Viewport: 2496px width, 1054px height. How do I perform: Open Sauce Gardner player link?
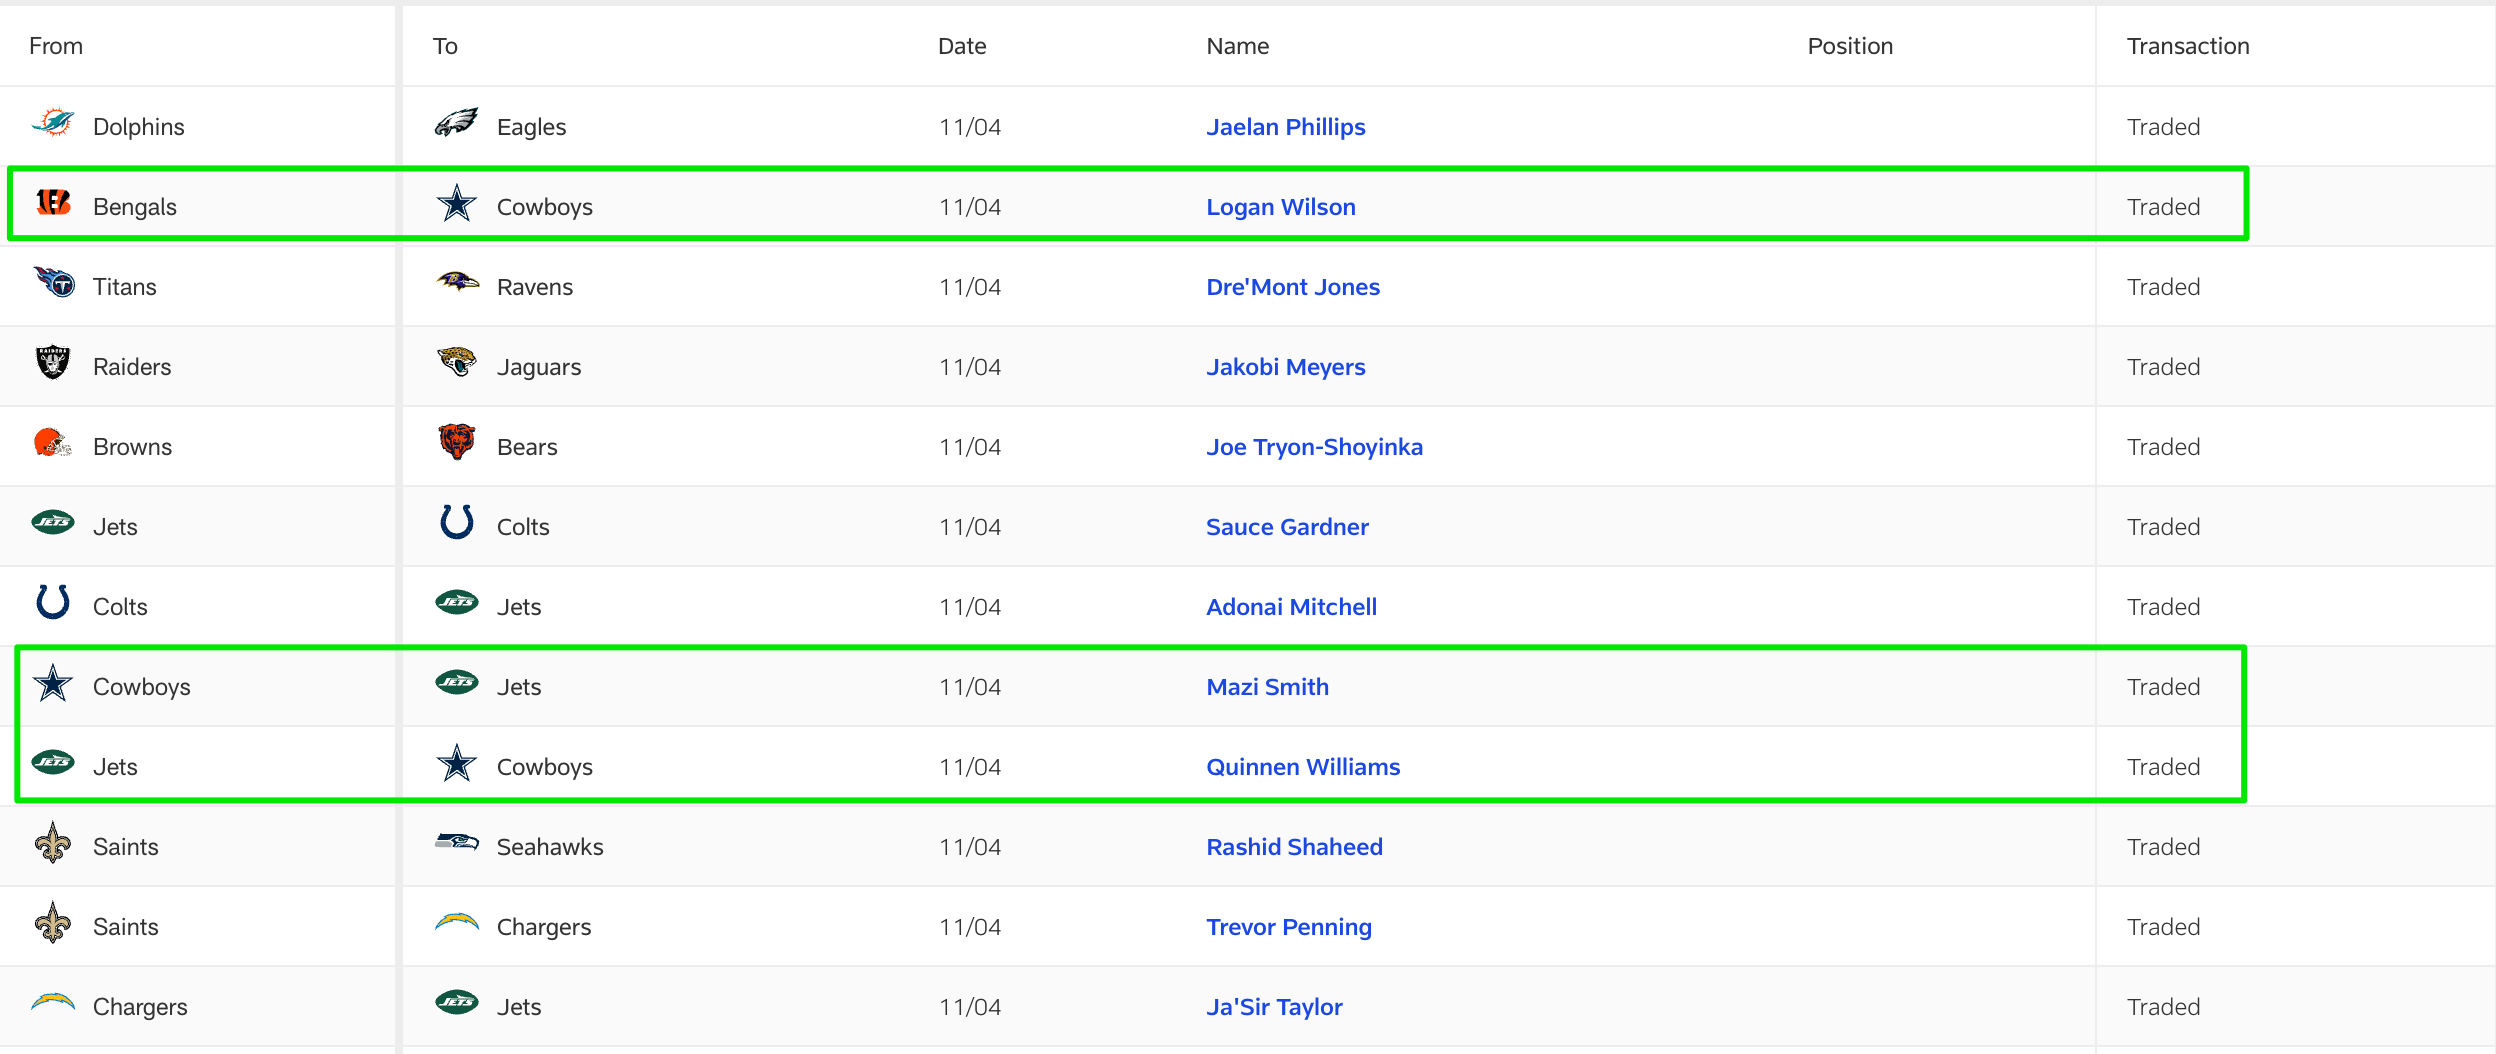coord(1287,527)
